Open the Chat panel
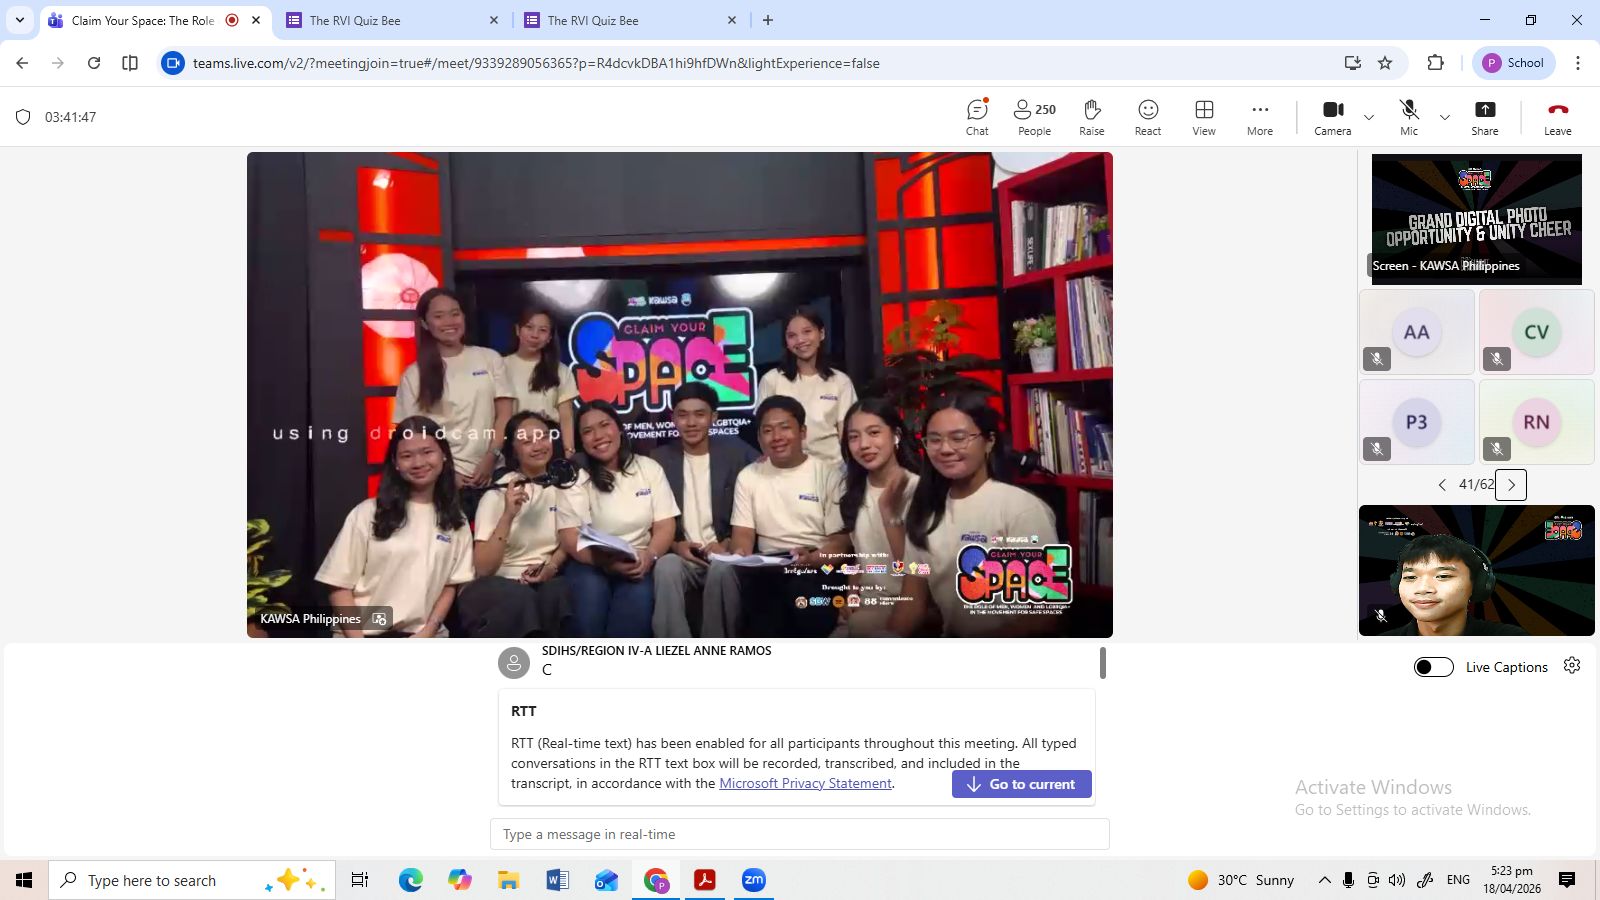The width and height of the screenshot is (1600, 900). coord(977,117)
